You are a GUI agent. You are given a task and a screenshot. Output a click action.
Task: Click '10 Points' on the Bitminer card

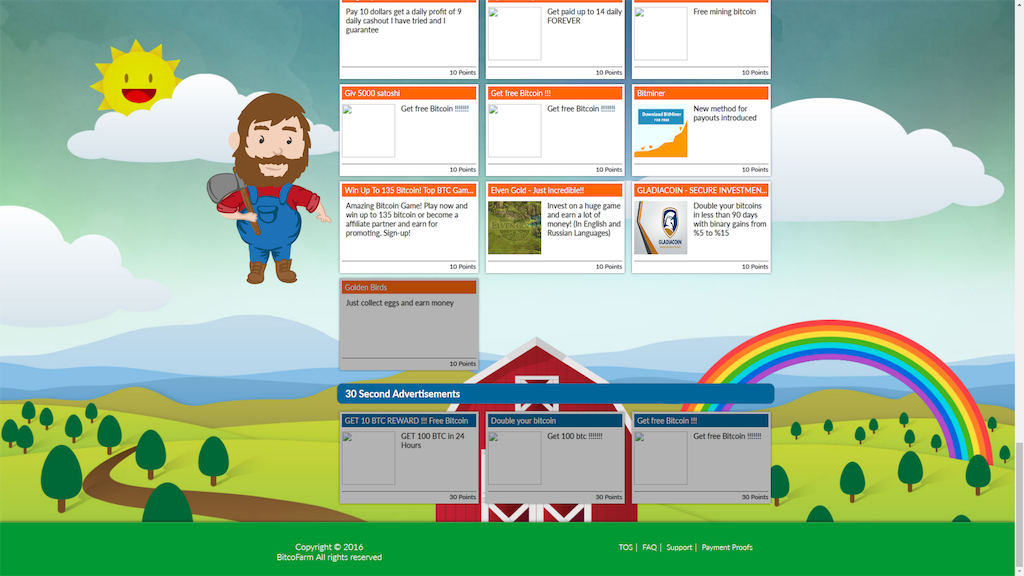click(x=755, y=170)
